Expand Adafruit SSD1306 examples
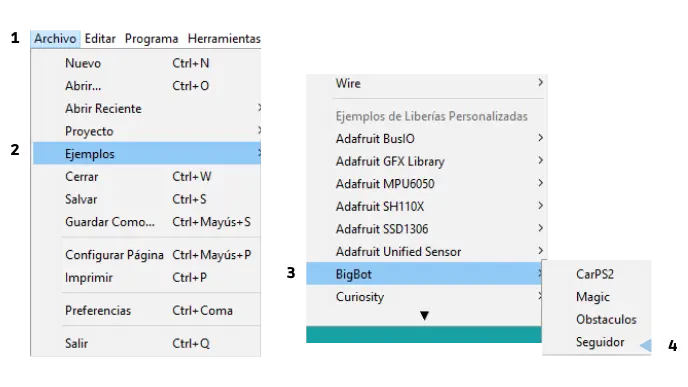 (x=426, y=229)
